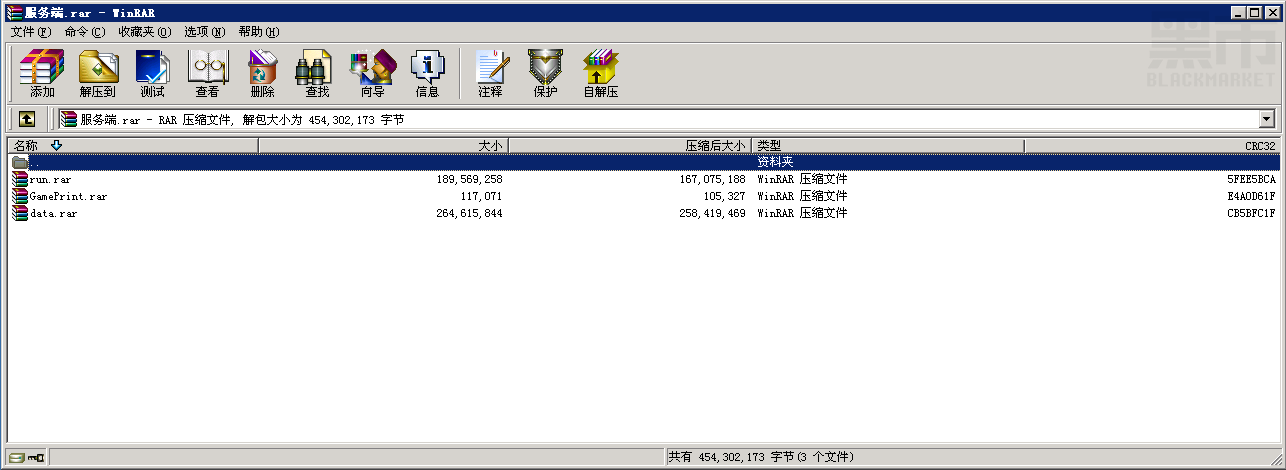Open the 命令(C) menu
Viewport: 1286px width, 470px height.
click(84, 32)
